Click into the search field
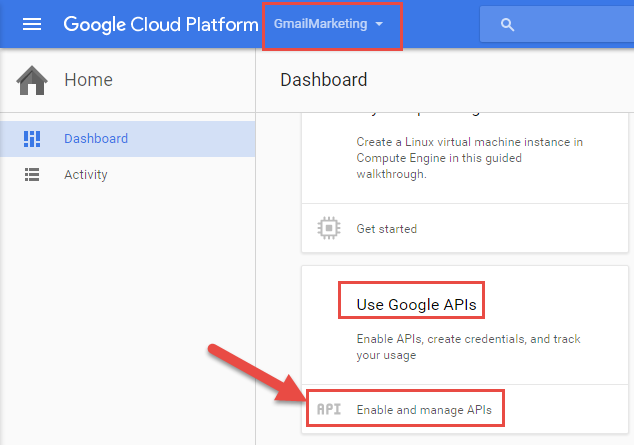This screenshot has width=634, height=445. pyautogui.click(x=557, y=24)
